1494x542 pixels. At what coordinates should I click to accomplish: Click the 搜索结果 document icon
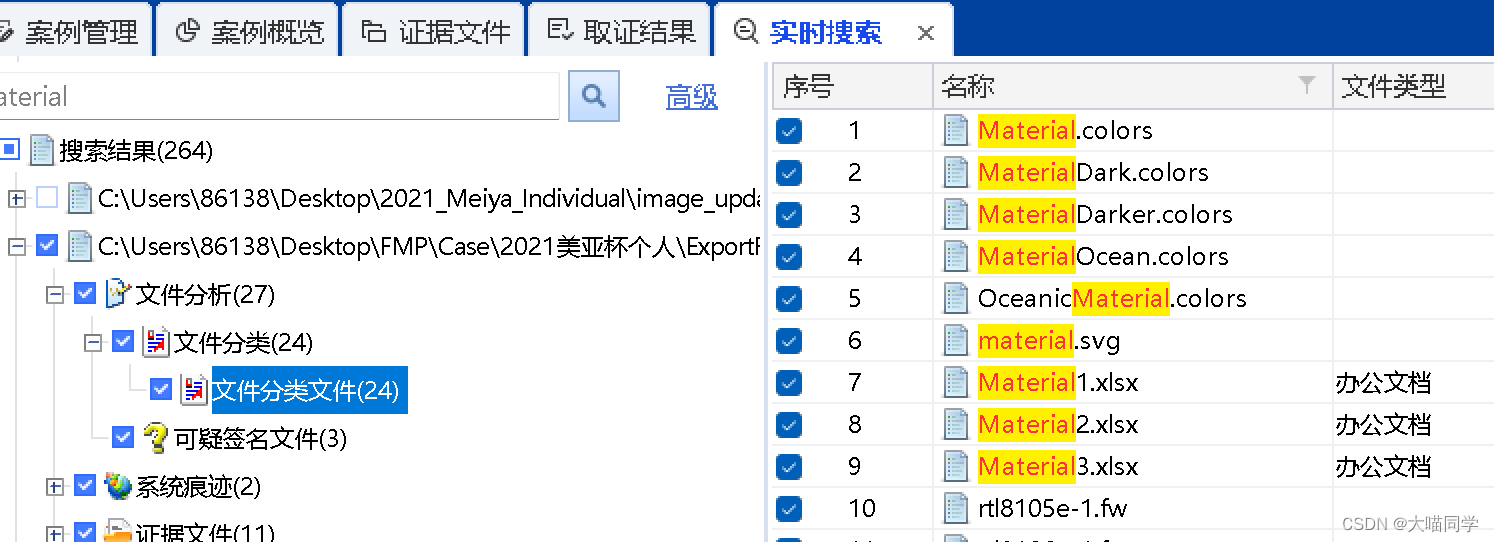pyautogui.click(x=42, y=150)
